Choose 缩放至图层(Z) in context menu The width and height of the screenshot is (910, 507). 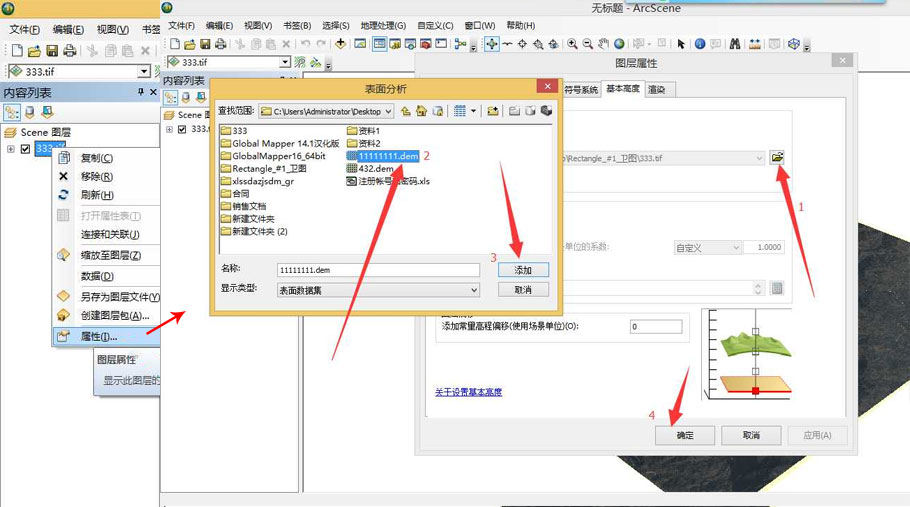click(110, 255)
